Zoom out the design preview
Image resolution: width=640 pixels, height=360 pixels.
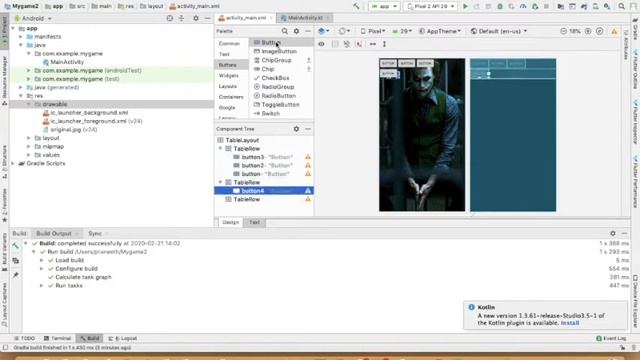tap(563, 31)
